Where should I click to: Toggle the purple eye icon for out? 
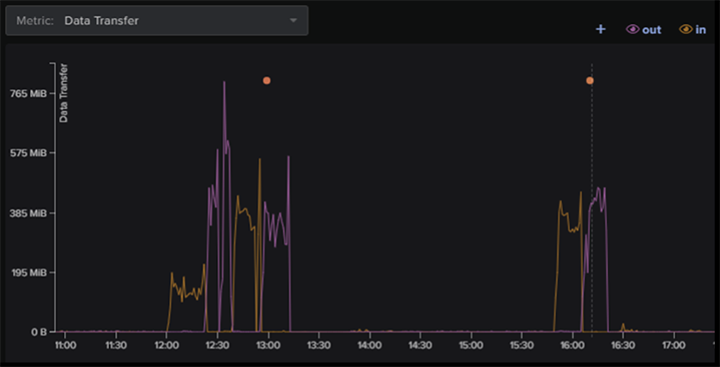(x=633, y=29)
